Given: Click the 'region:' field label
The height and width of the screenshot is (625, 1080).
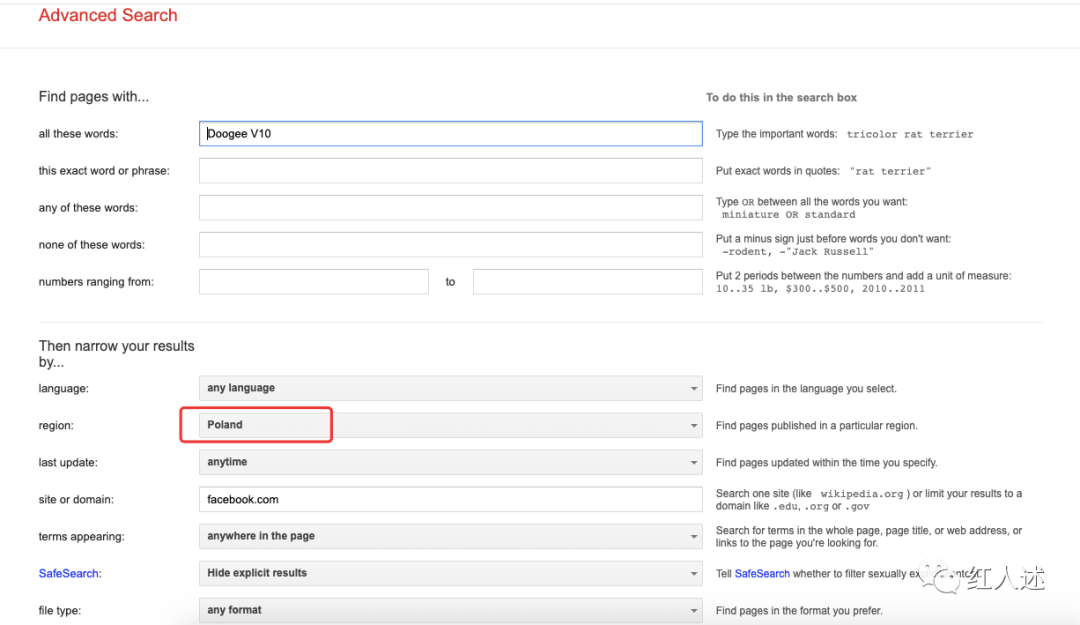Looking at the screenshot, I should [56, 425].
